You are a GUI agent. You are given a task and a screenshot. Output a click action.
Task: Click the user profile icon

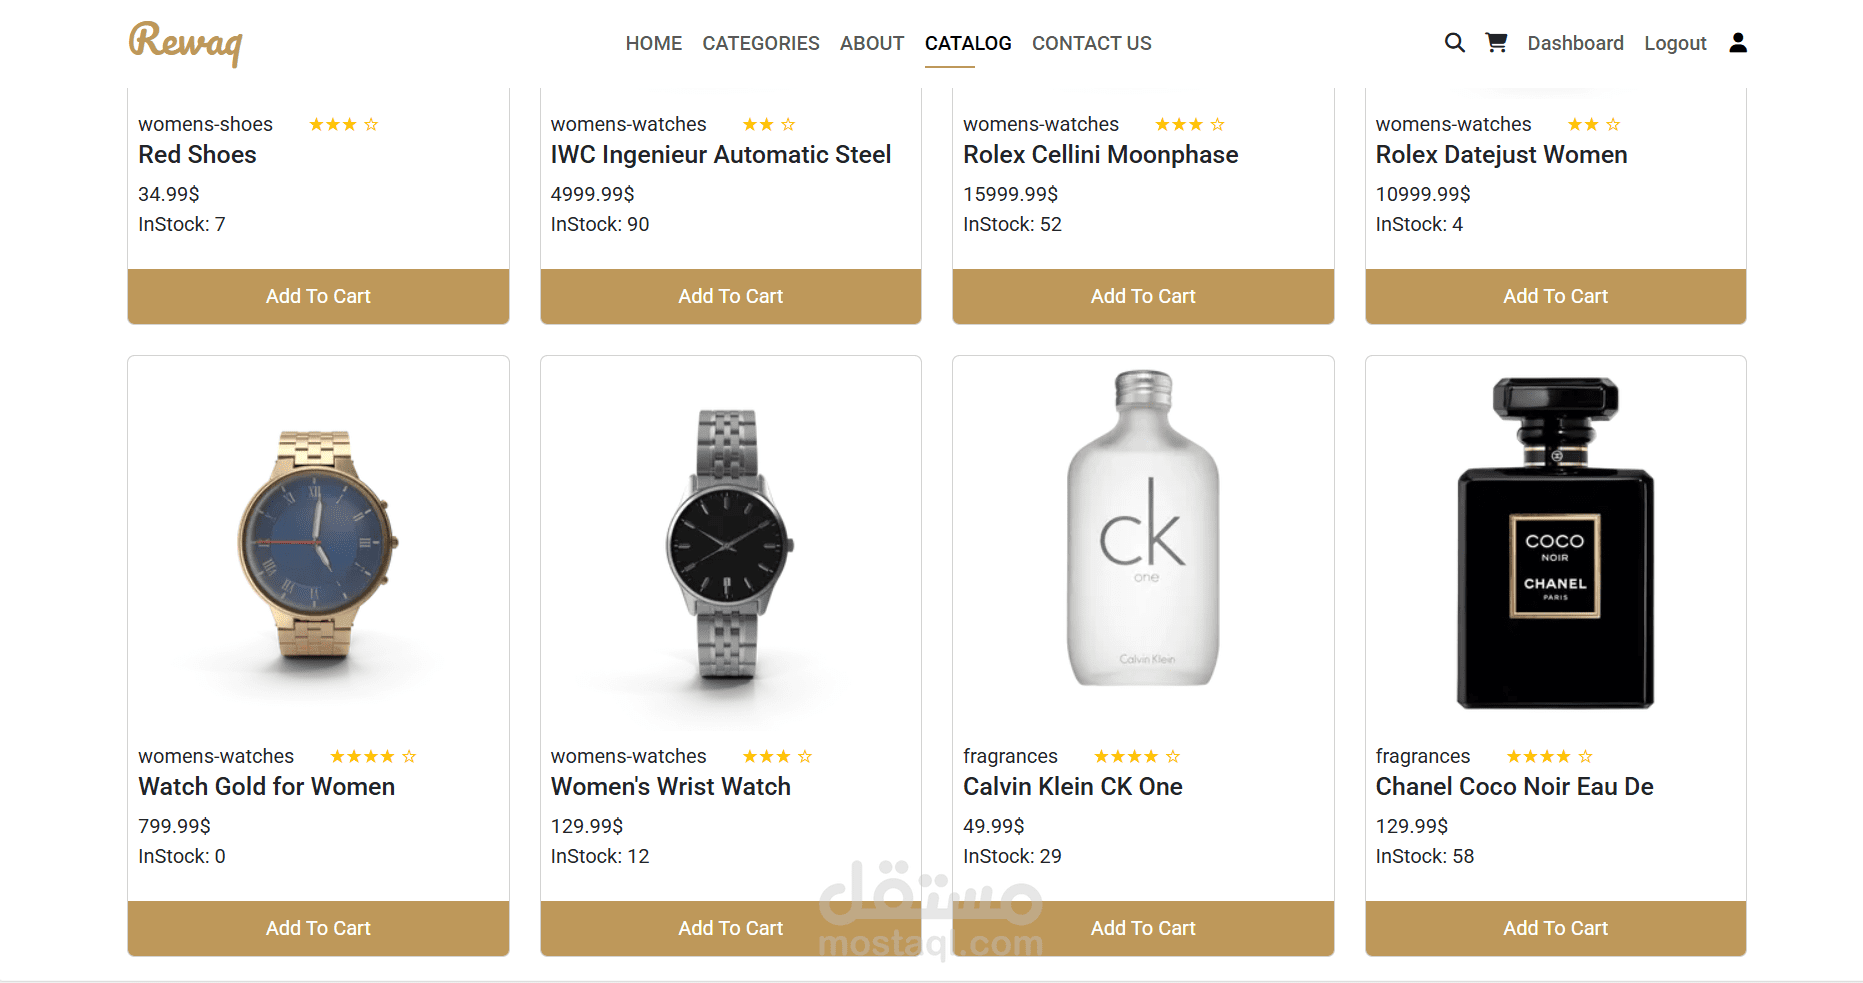pyautogui.click(x=1738, y=43)
